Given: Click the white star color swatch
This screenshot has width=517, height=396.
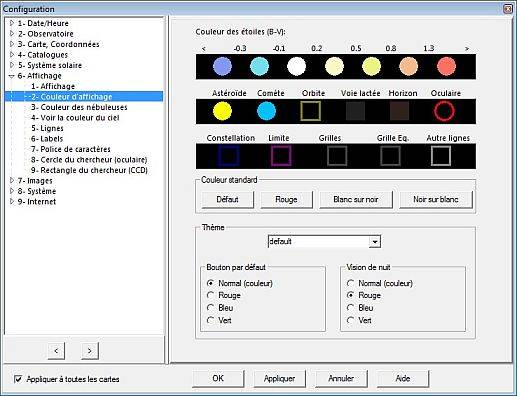Looking at the screenshot, I should pyautogui.click(x=296, y=66).
